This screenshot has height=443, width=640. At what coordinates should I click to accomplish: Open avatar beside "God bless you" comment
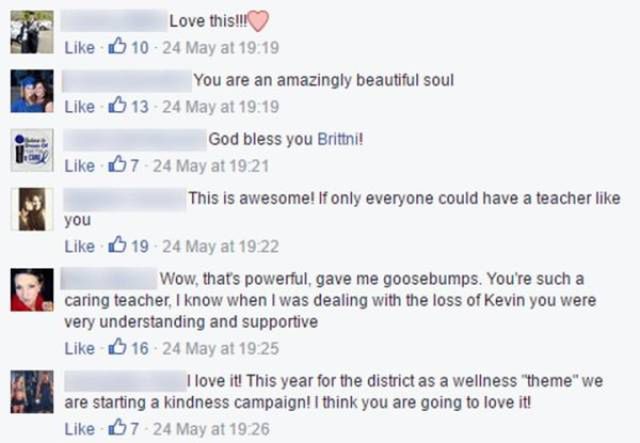coord(31,151)
